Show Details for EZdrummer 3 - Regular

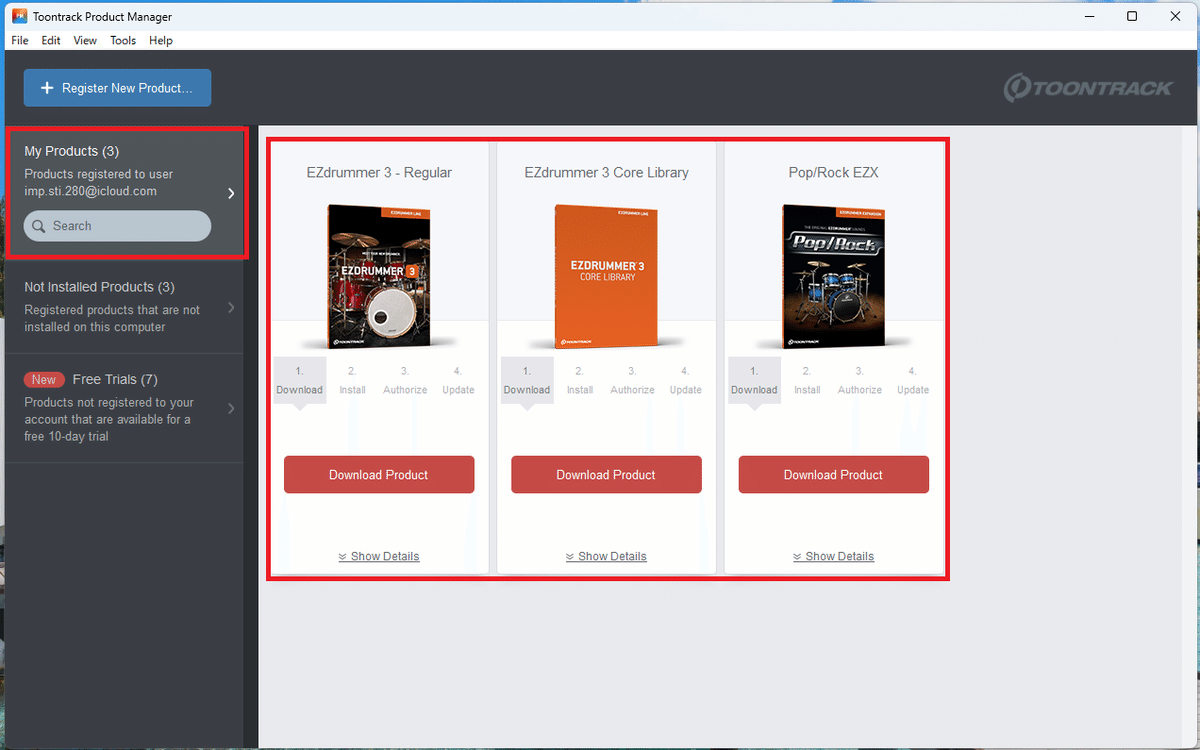[379, 556]
